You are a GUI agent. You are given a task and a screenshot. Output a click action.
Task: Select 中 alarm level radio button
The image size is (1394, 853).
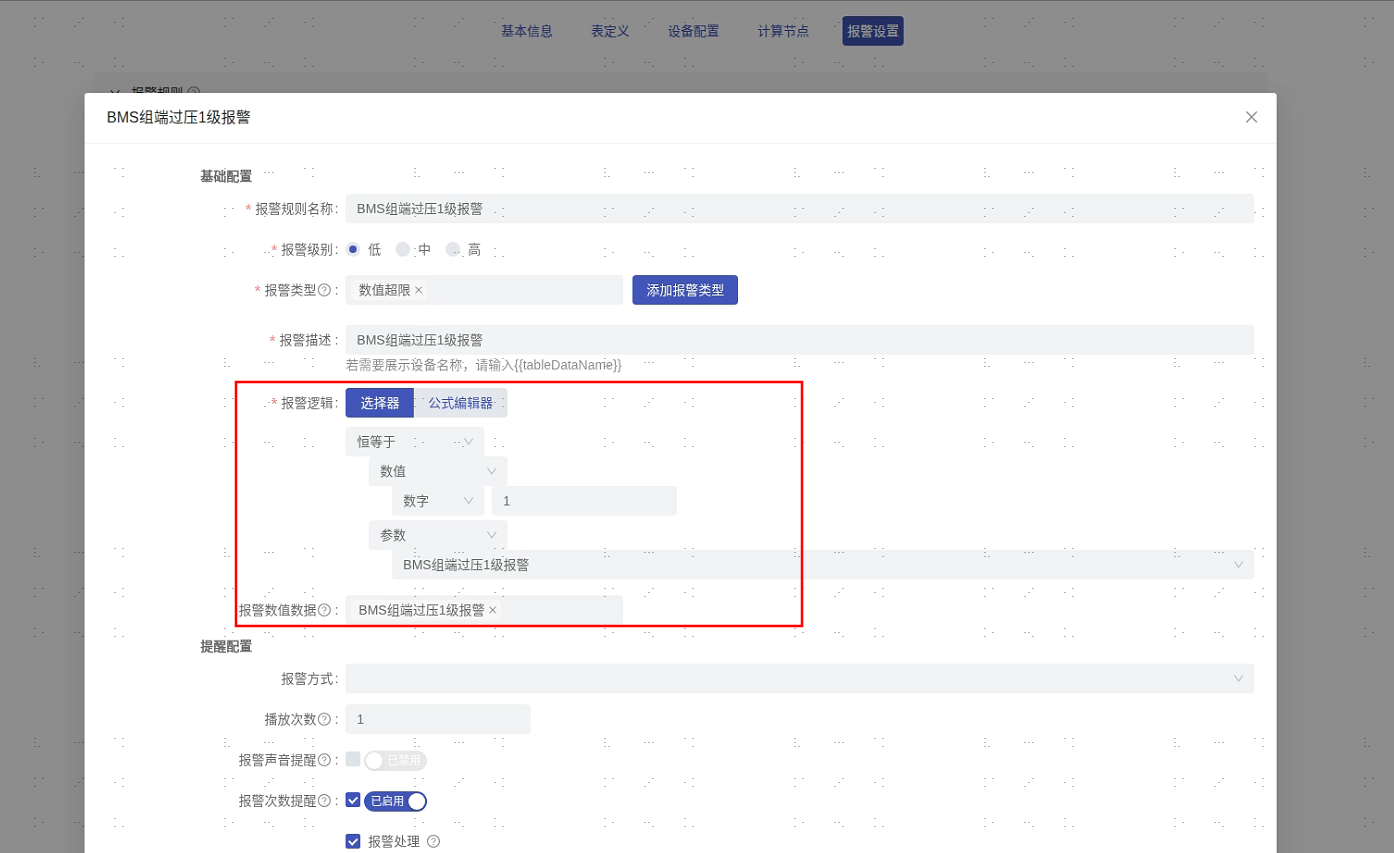[403, 250]
